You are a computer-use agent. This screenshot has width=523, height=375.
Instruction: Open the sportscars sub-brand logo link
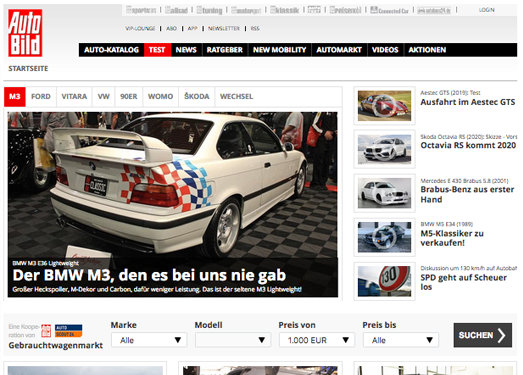pyautogui.click(x=141, y=10)
